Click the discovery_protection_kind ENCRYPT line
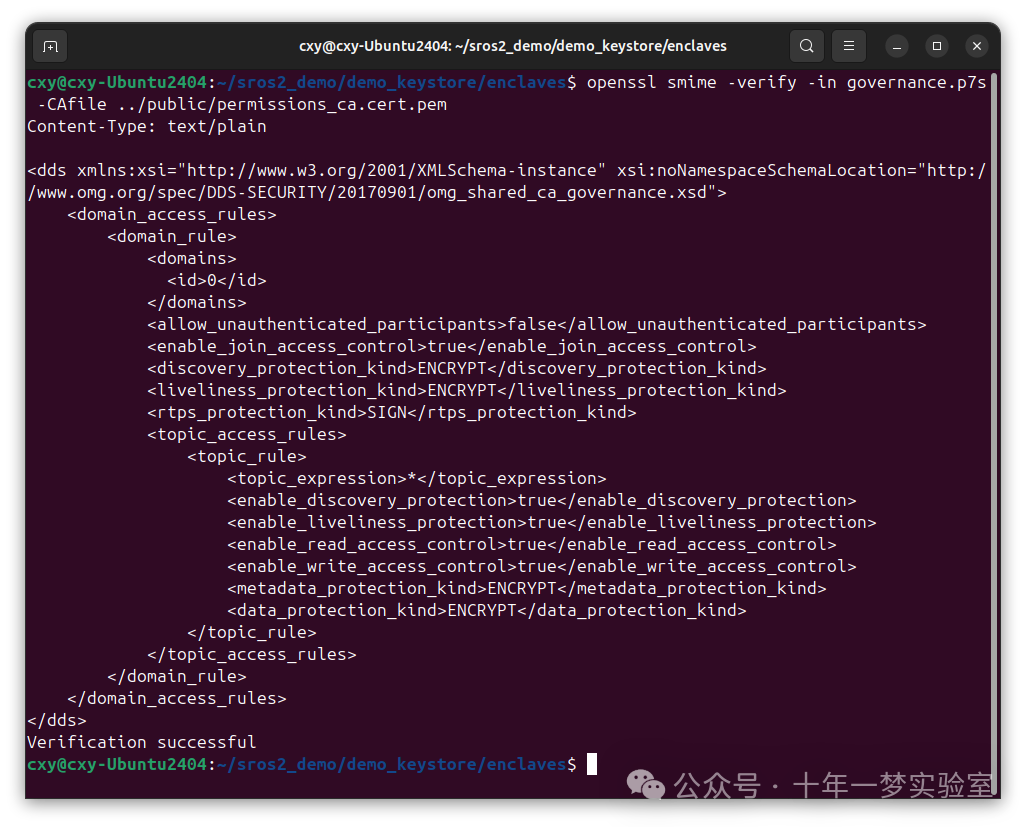The height and width of the screenshot is (827, 1026). tap(457, 368)
